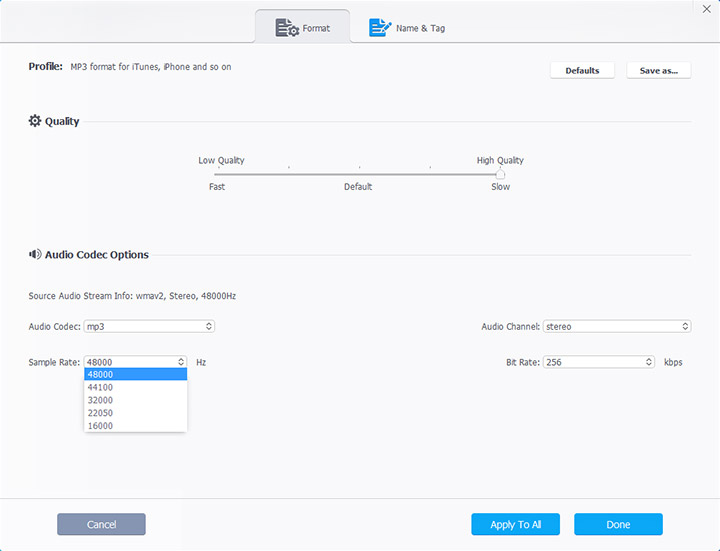Click the High Quality label
The image size is (720, 551).
[500, 160]
